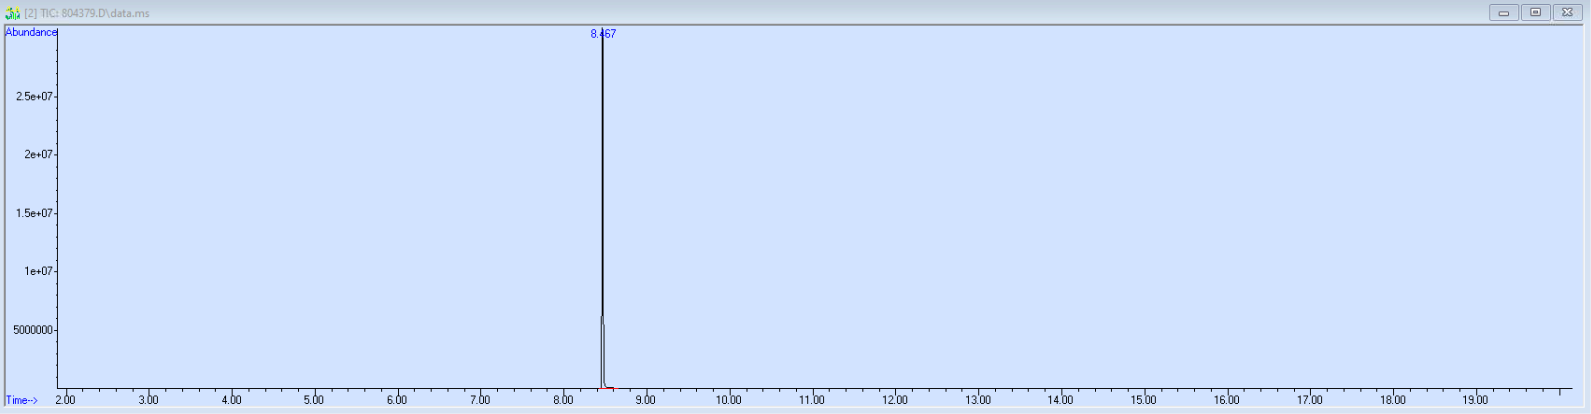Click the TIC window title bar icon
Screen dimensions: 1591x414
(13, 13)
